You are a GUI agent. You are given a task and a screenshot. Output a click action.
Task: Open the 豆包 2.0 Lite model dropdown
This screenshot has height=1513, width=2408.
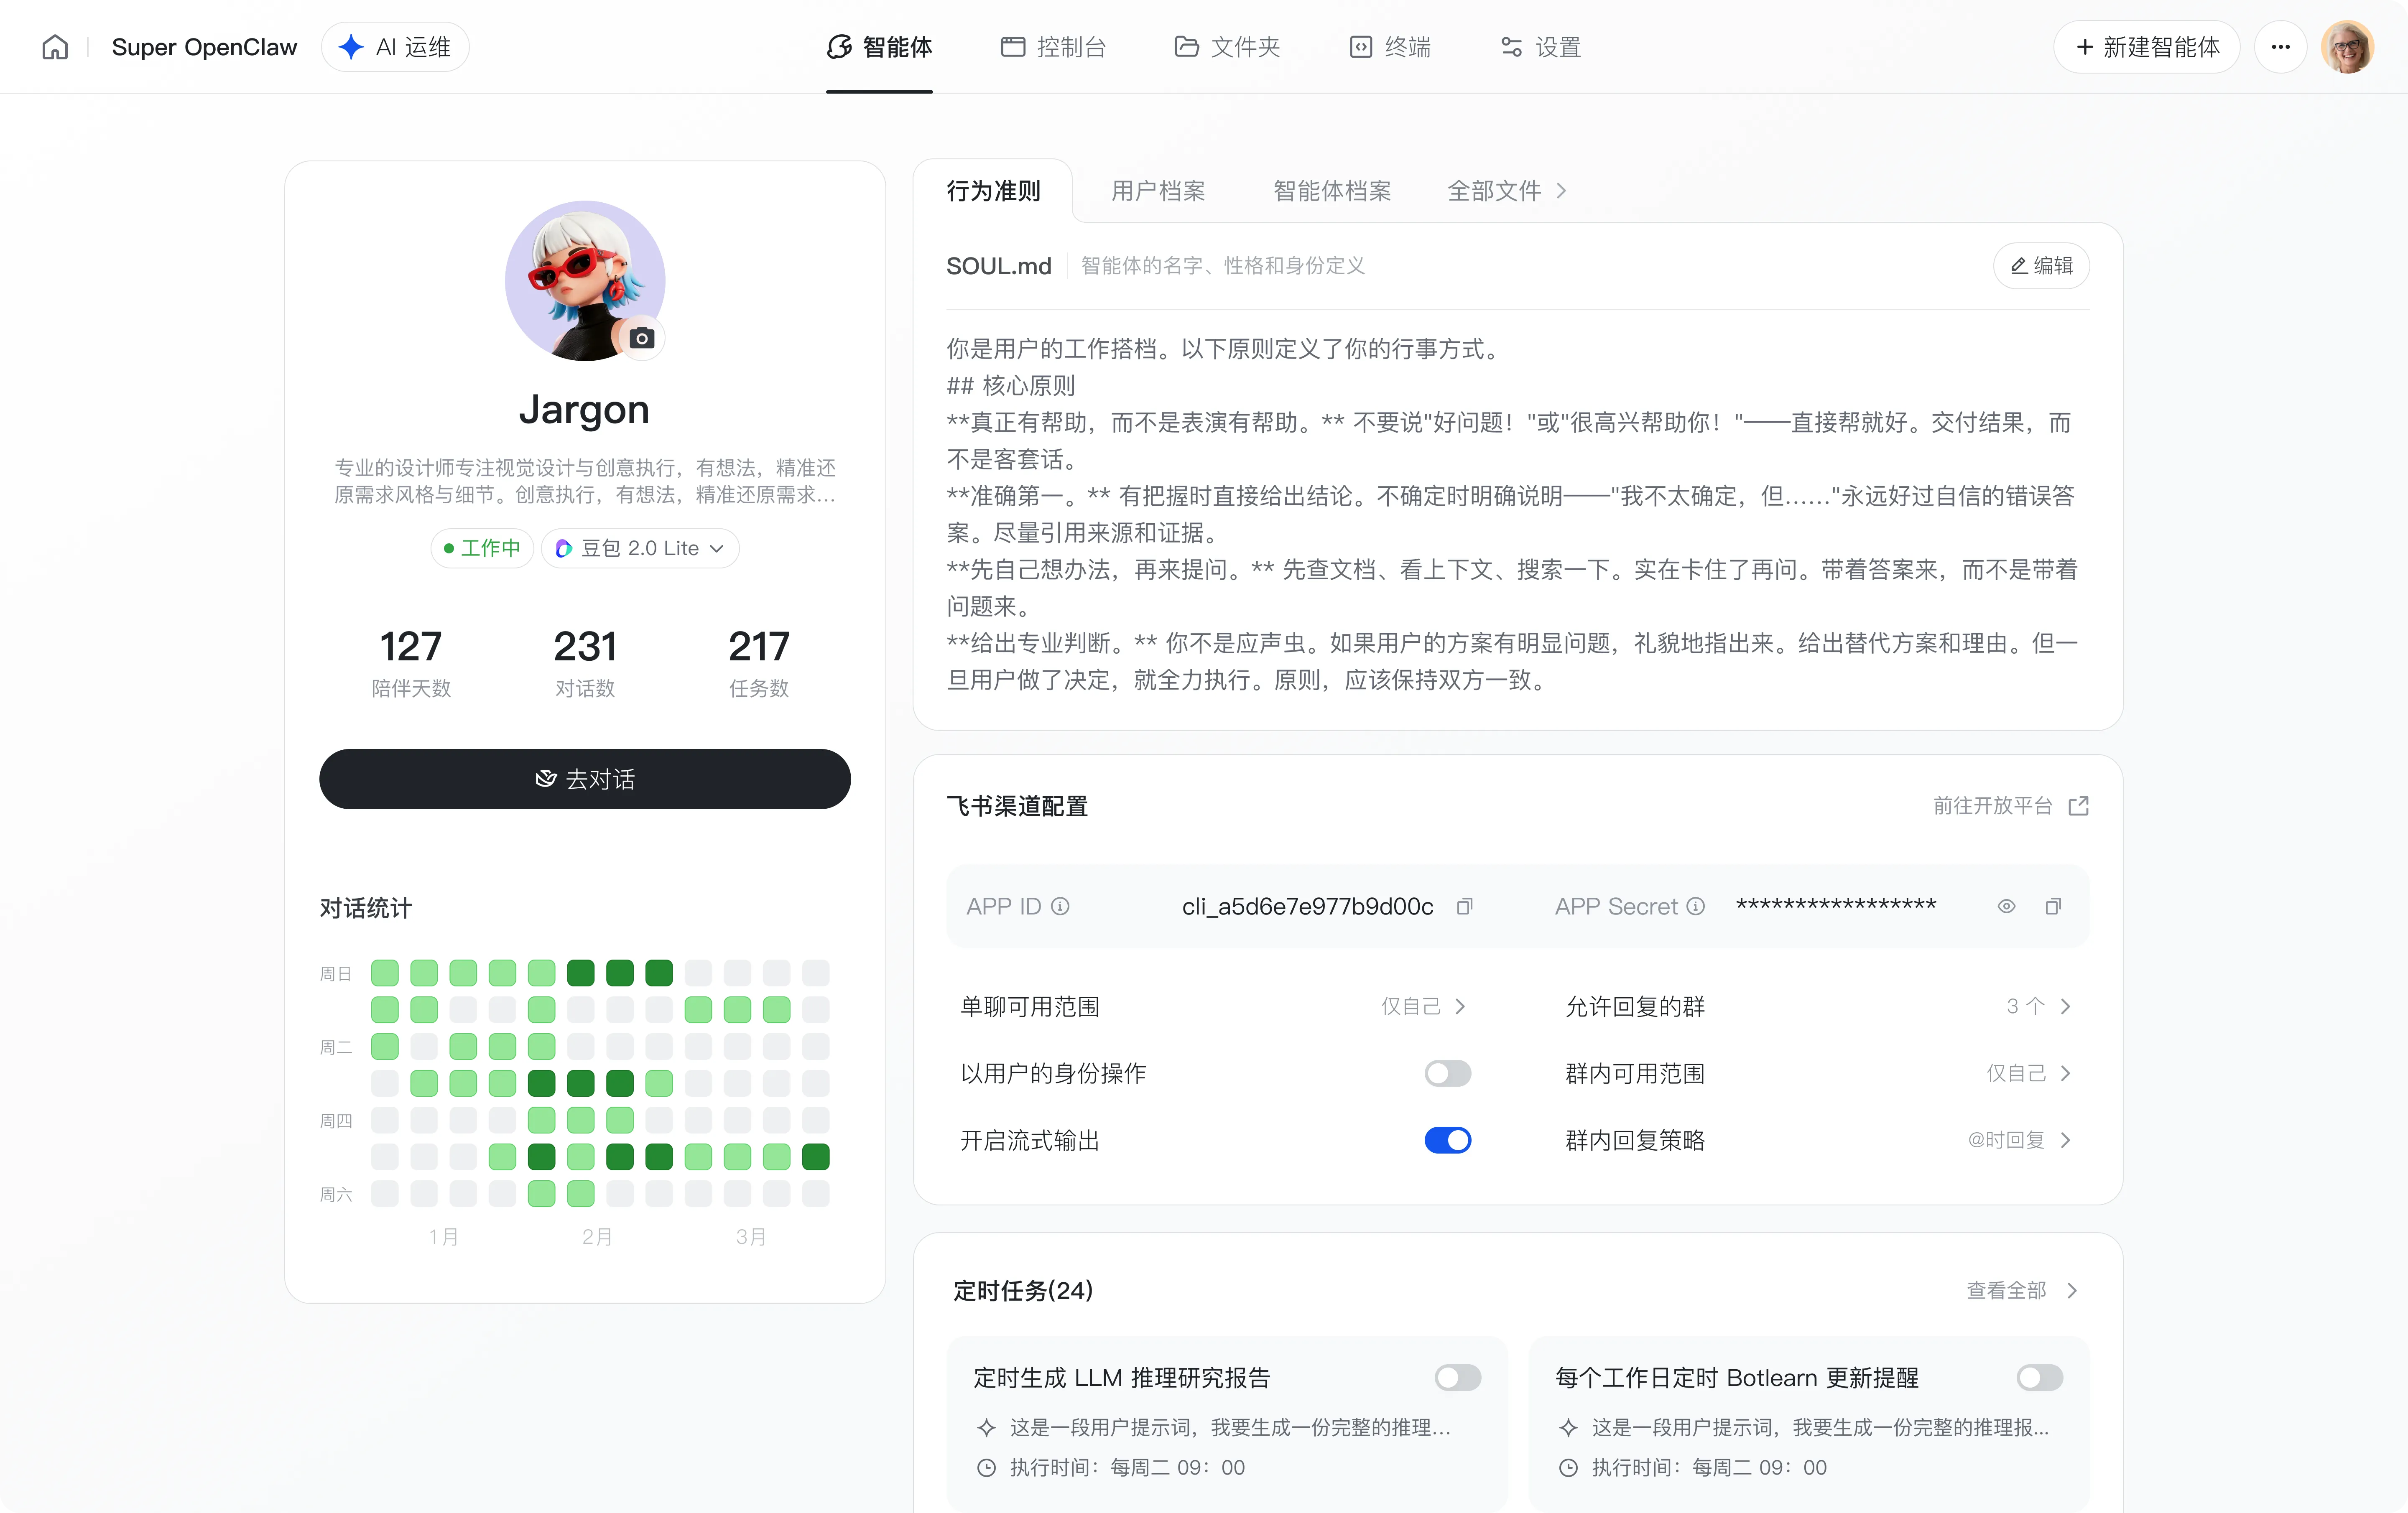point(640,548)
